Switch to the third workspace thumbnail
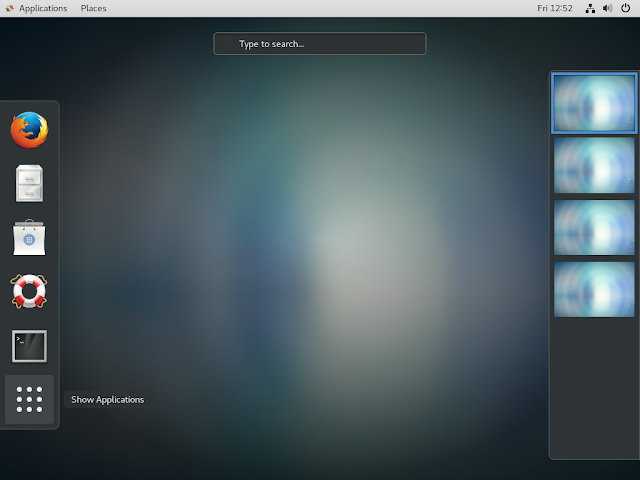This screenshot has height=480, width=640. (594, 227)
